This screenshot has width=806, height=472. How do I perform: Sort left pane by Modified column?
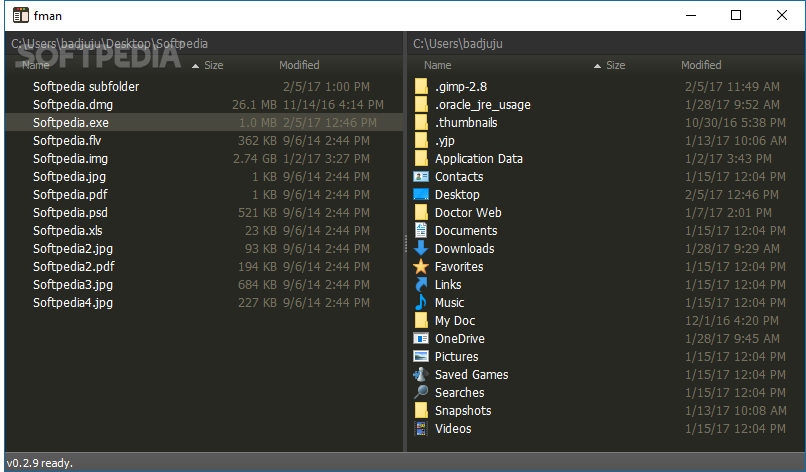point(299,65)
